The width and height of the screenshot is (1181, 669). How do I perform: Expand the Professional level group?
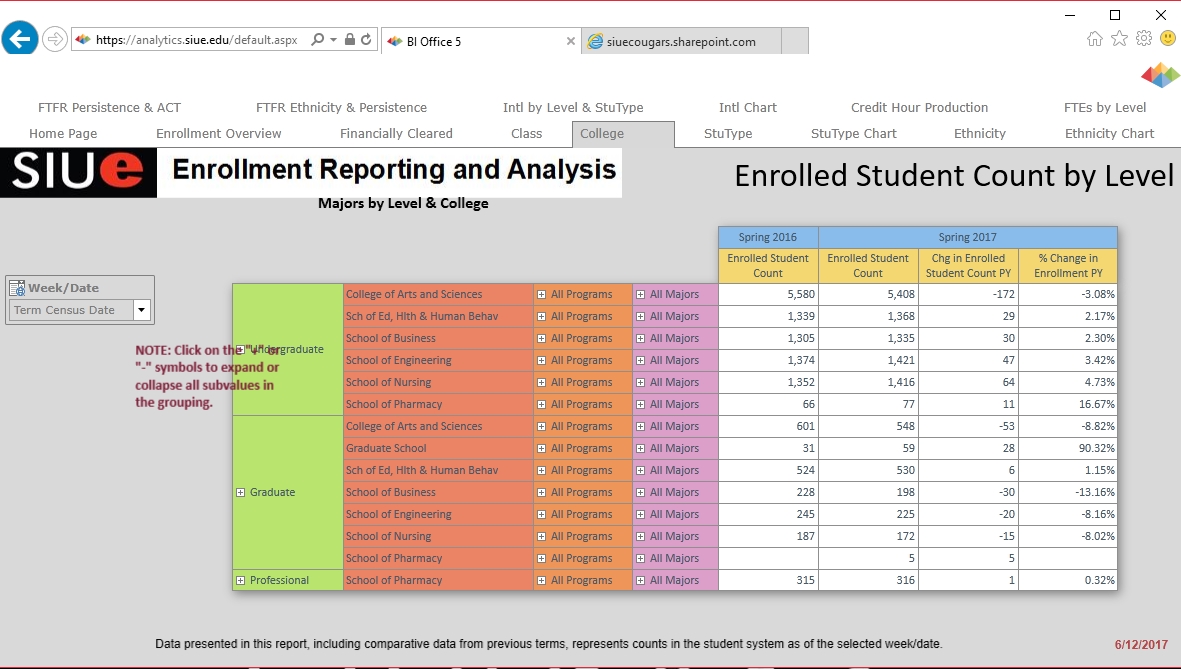[240, 580]
